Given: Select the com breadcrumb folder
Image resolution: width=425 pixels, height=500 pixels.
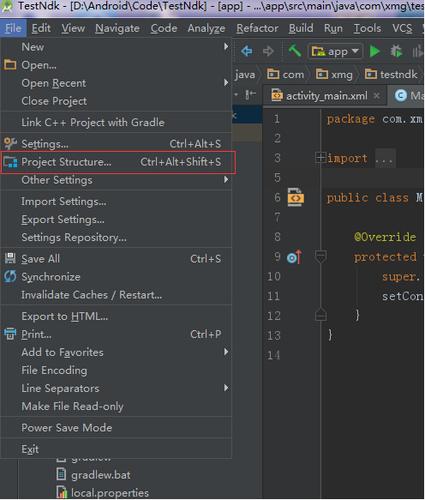Looking at the screenshot, I should [x=286, y=74].
